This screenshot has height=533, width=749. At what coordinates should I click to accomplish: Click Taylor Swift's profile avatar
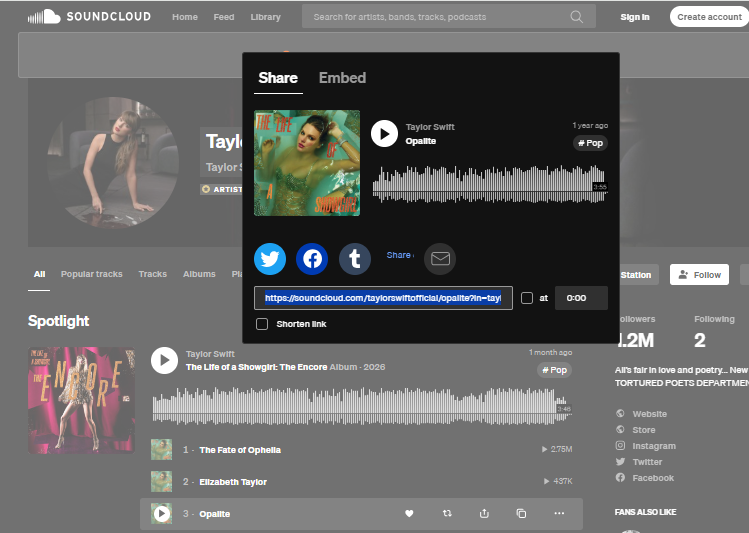coord(113,162)
